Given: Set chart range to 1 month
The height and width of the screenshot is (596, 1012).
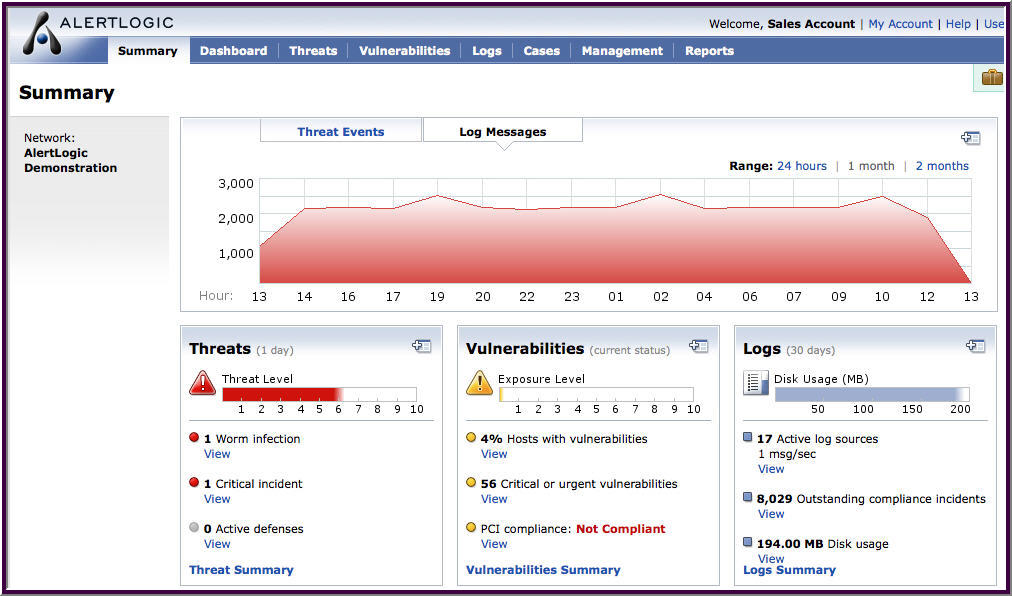Looking at the screenshot, I should click(870, 165).
